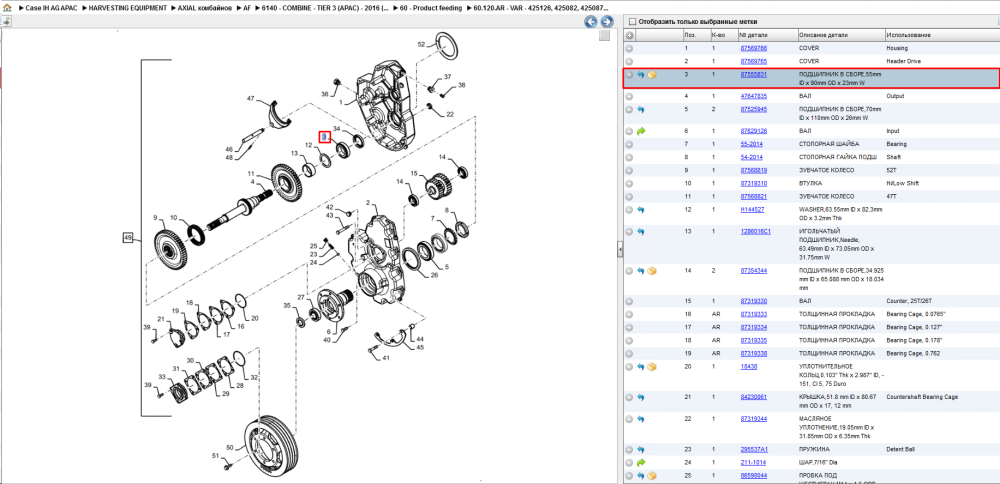Open part number 54-2014 link
Viewport: 1000px width, 484px height.
pos(751,158)
